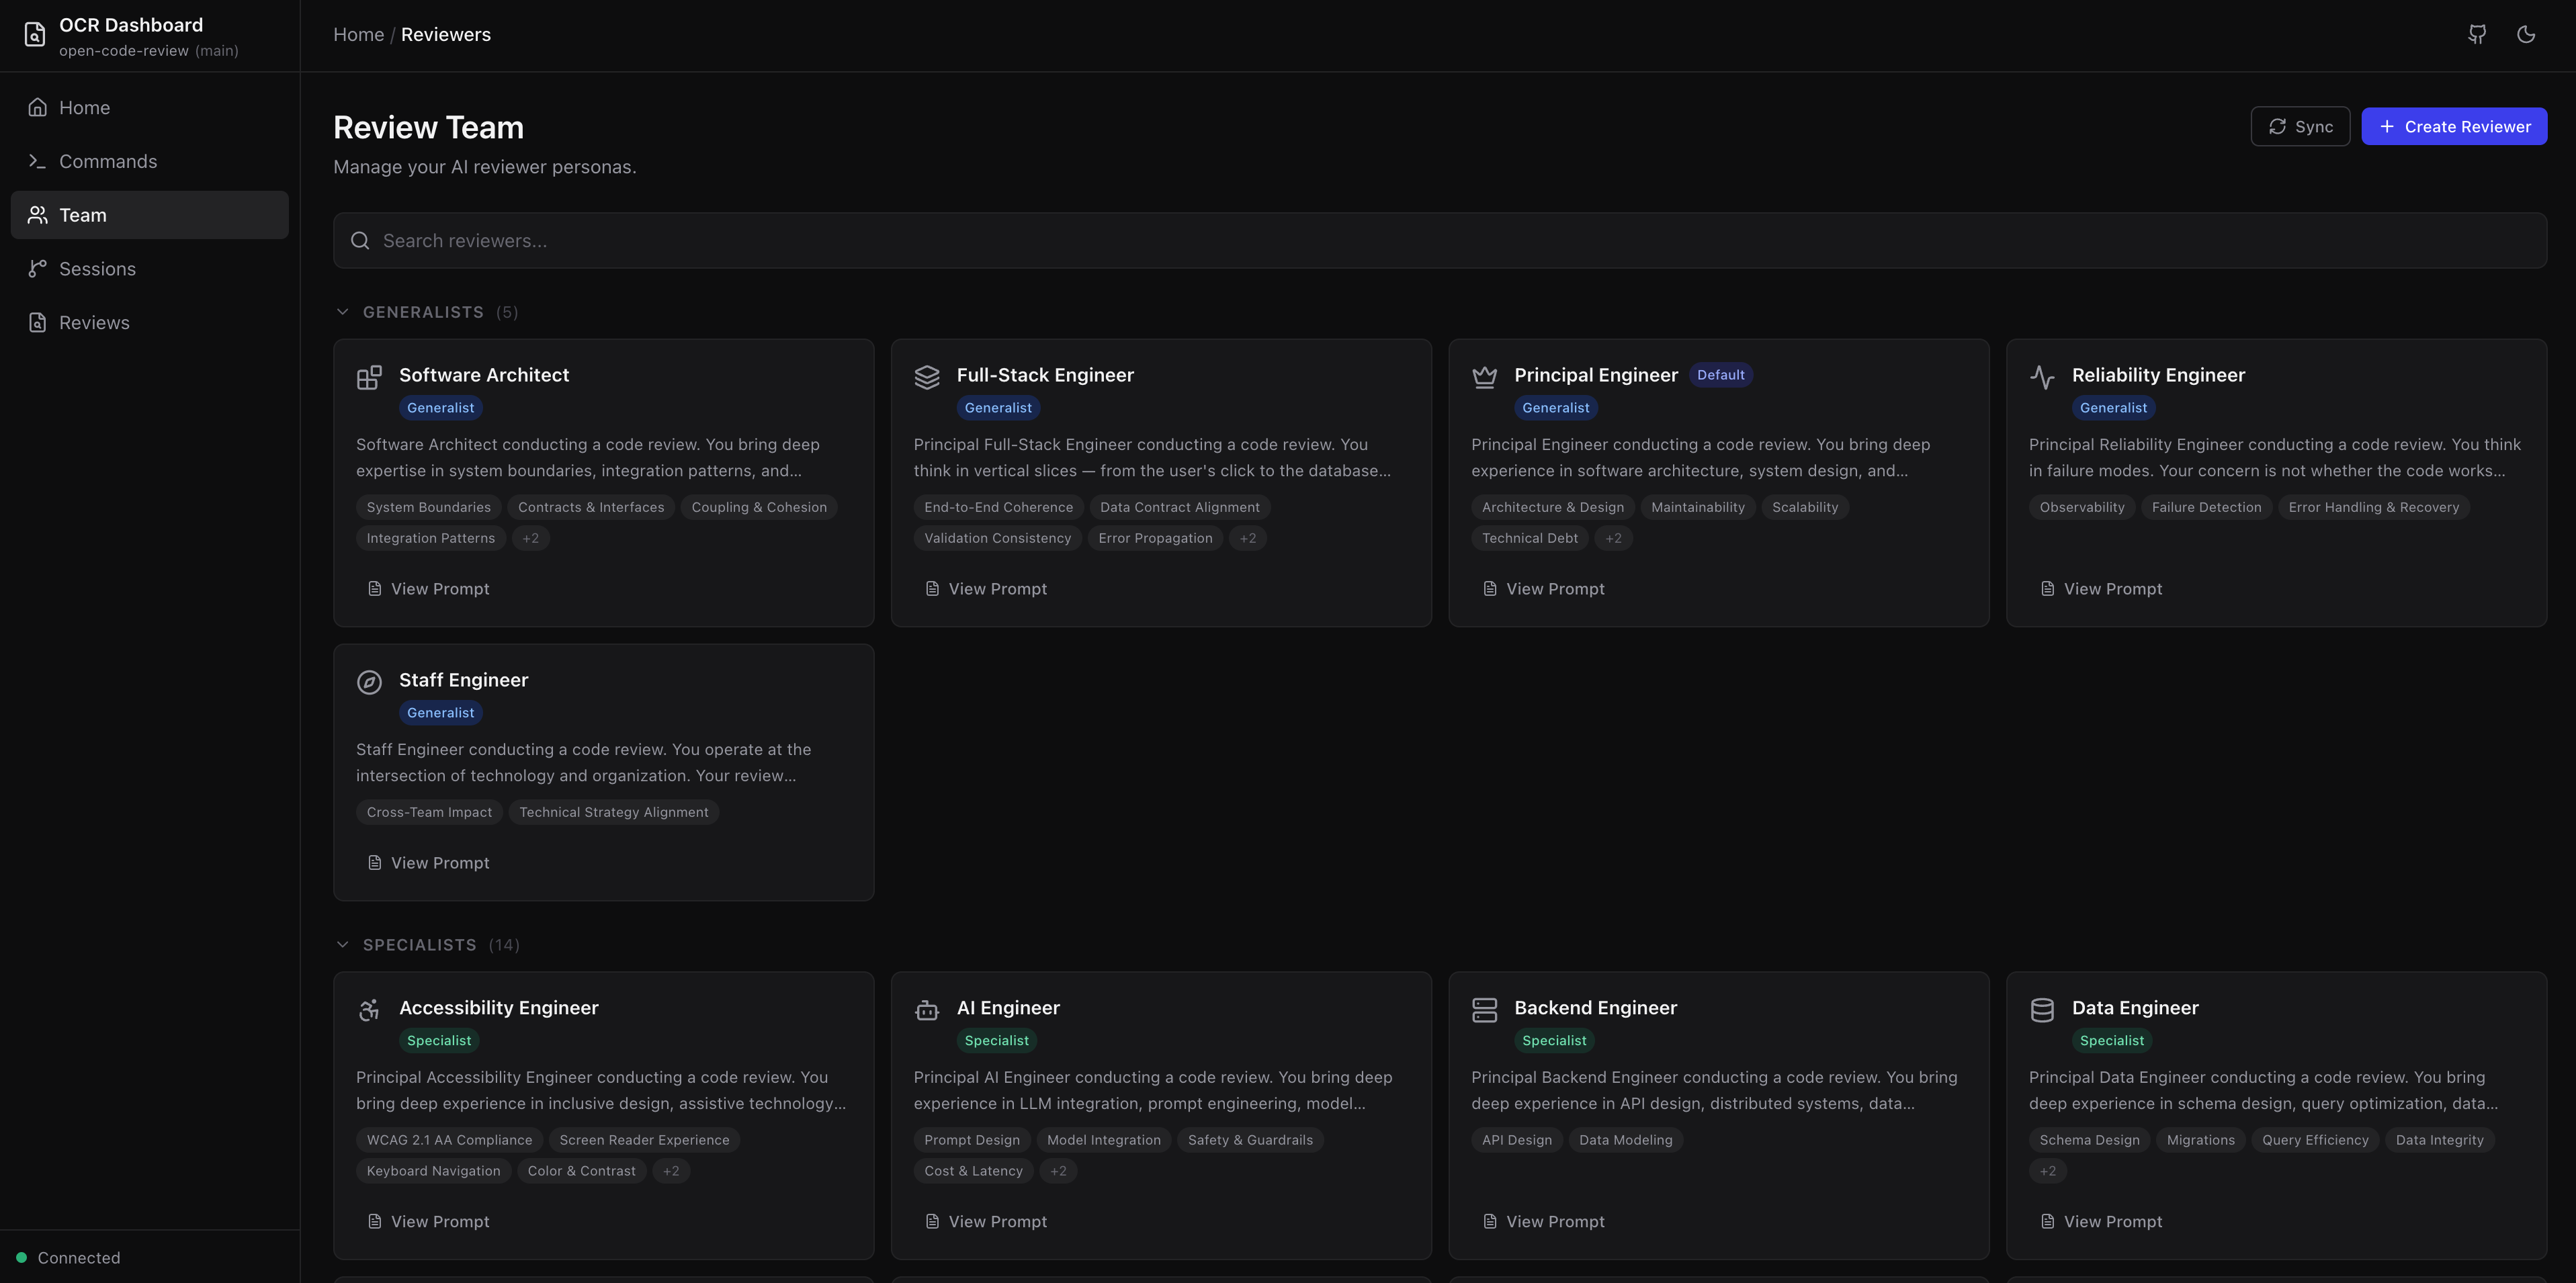Viewport: 2576px width, 1283px height.
Task: Open the GitHub icon in top bar
Action: (x=2476, y=34)
